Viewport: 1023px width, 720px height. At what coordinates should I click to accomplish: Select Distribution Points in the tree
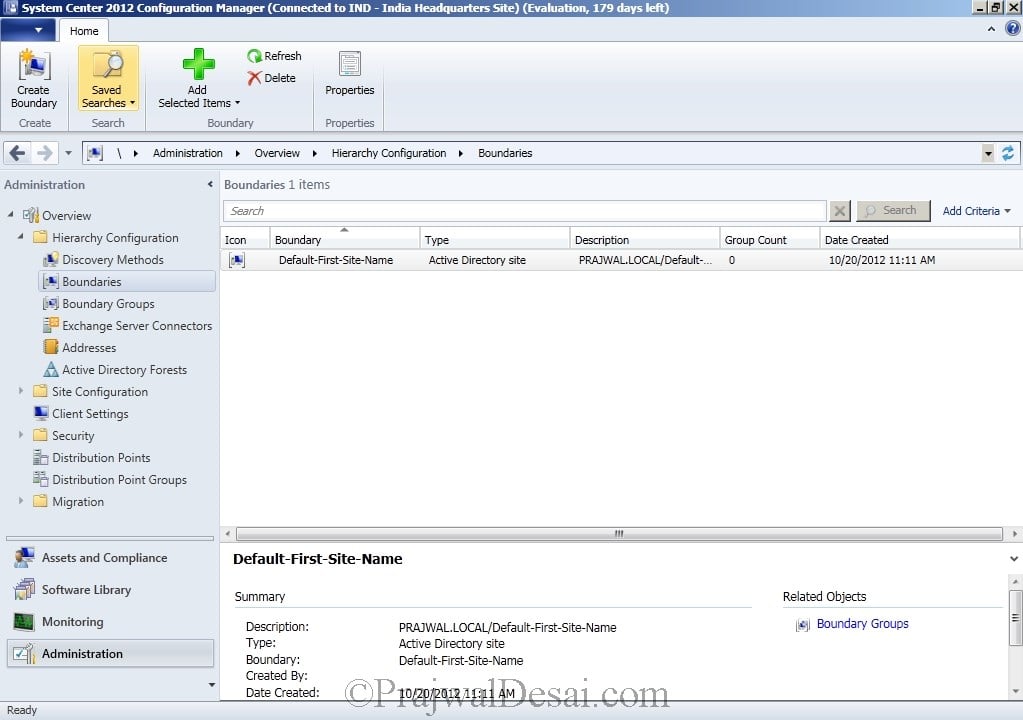pyautogui.click(x=101, y=458)
